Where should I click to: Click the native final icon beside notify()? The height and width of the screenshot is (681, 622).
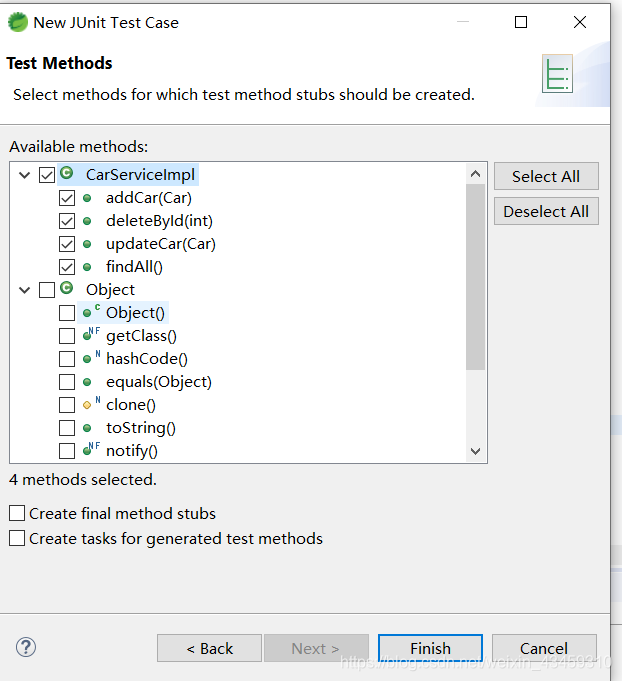coord(91,449)
